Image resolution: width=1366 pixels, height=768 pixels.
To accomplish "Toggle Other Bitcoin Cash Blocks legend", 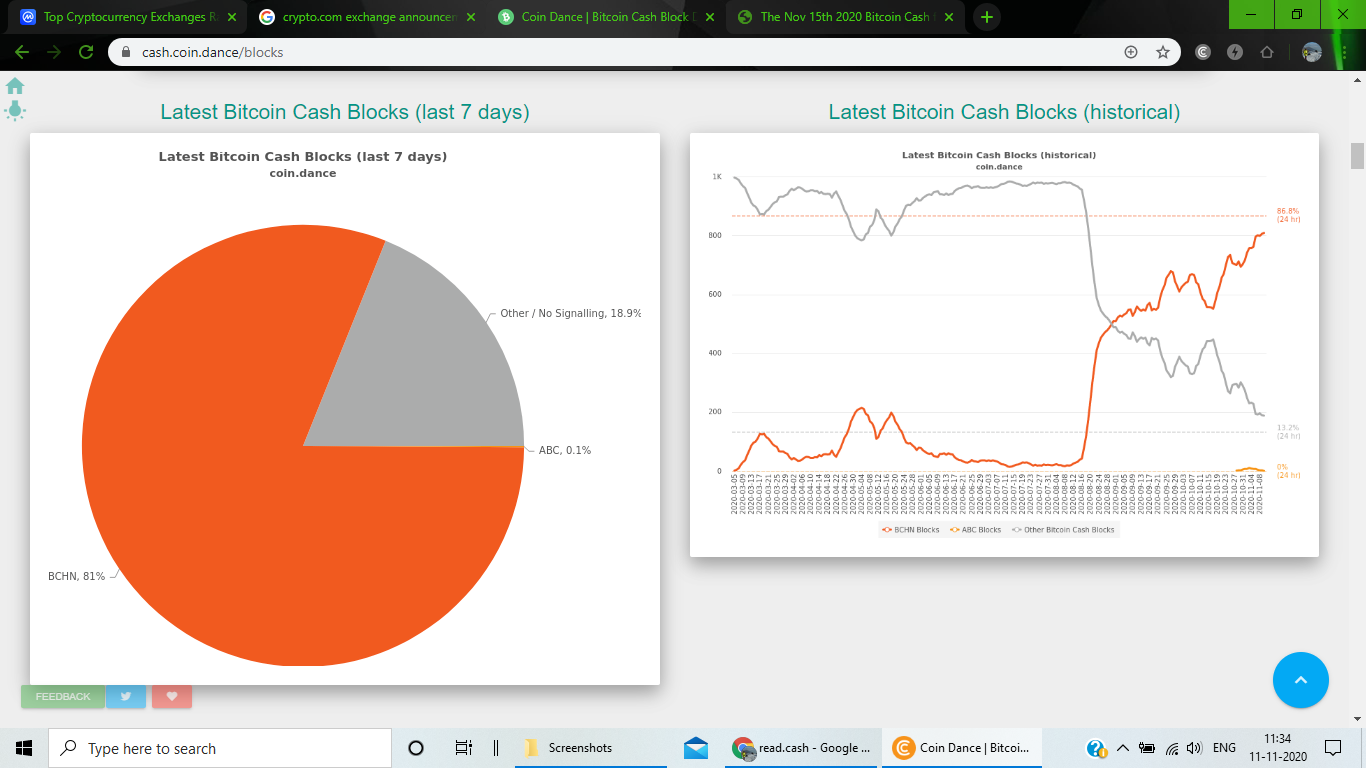I will 1064,530.
